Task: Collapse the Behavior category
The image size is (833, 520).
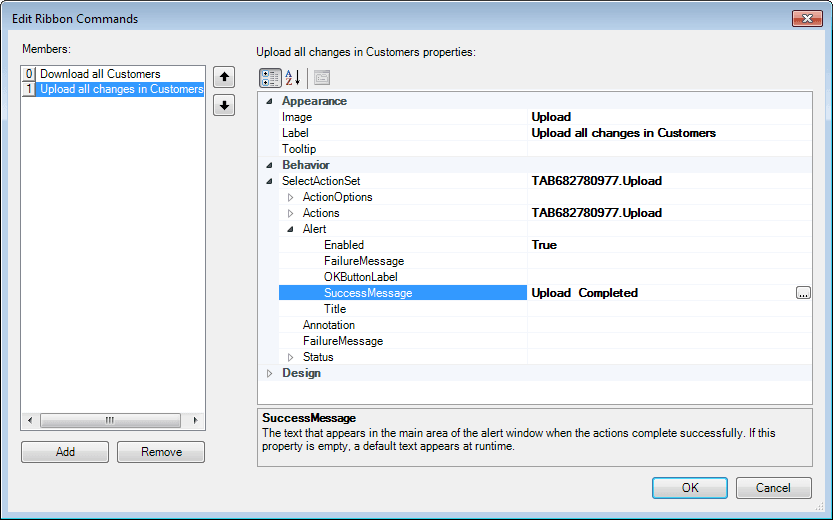Action: (x=269, y=165)
